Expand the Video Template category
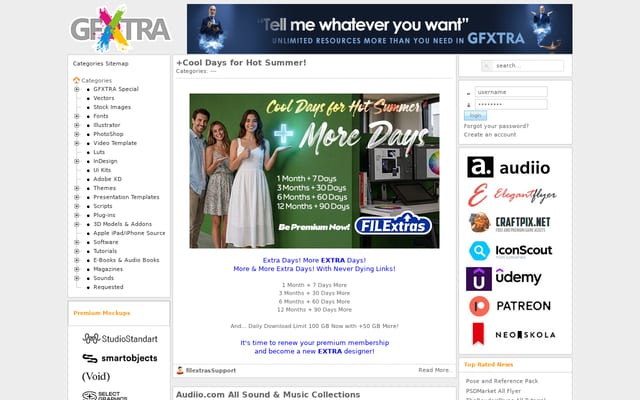The image size is (640, 400). click(x=77, y=143)
